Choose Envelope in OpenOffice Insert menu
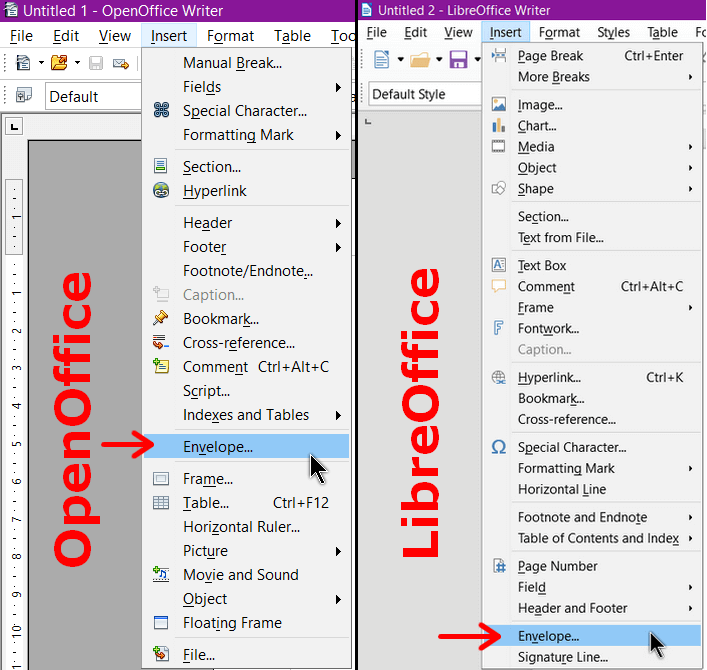The image size is (707, 670). coord(246,446)
